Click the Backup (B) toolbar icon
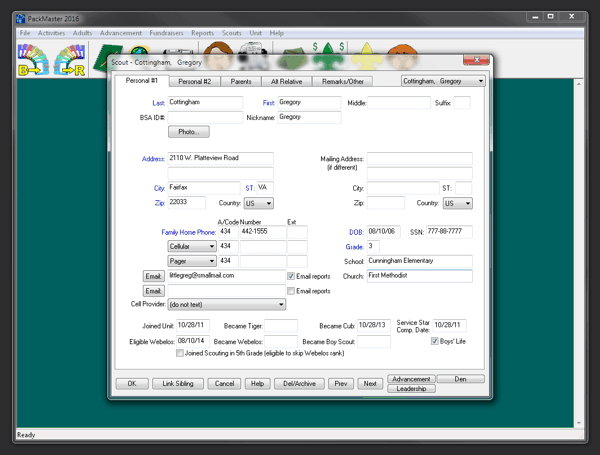 tap(33, 59)
